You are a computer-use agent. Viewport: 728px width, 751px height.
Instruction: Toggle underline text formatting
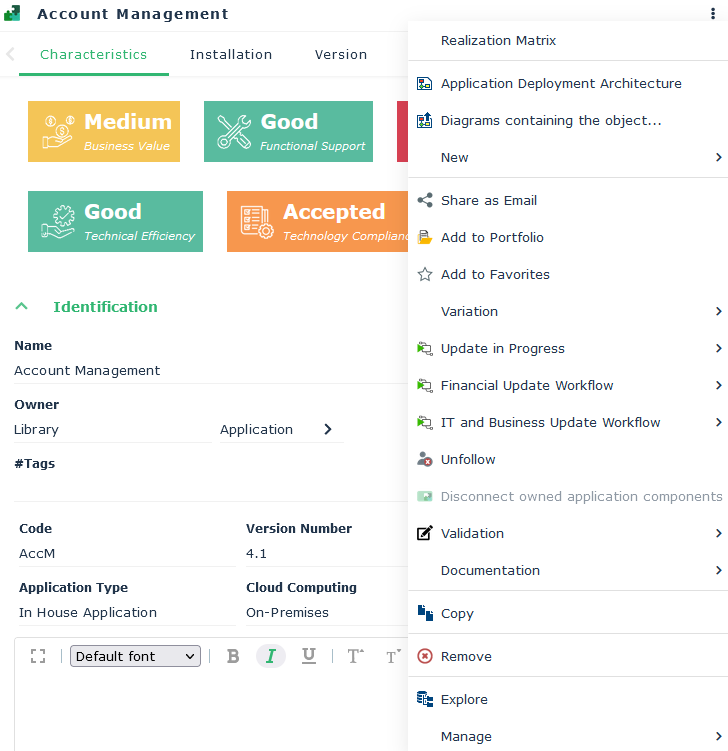coord(309,656)
